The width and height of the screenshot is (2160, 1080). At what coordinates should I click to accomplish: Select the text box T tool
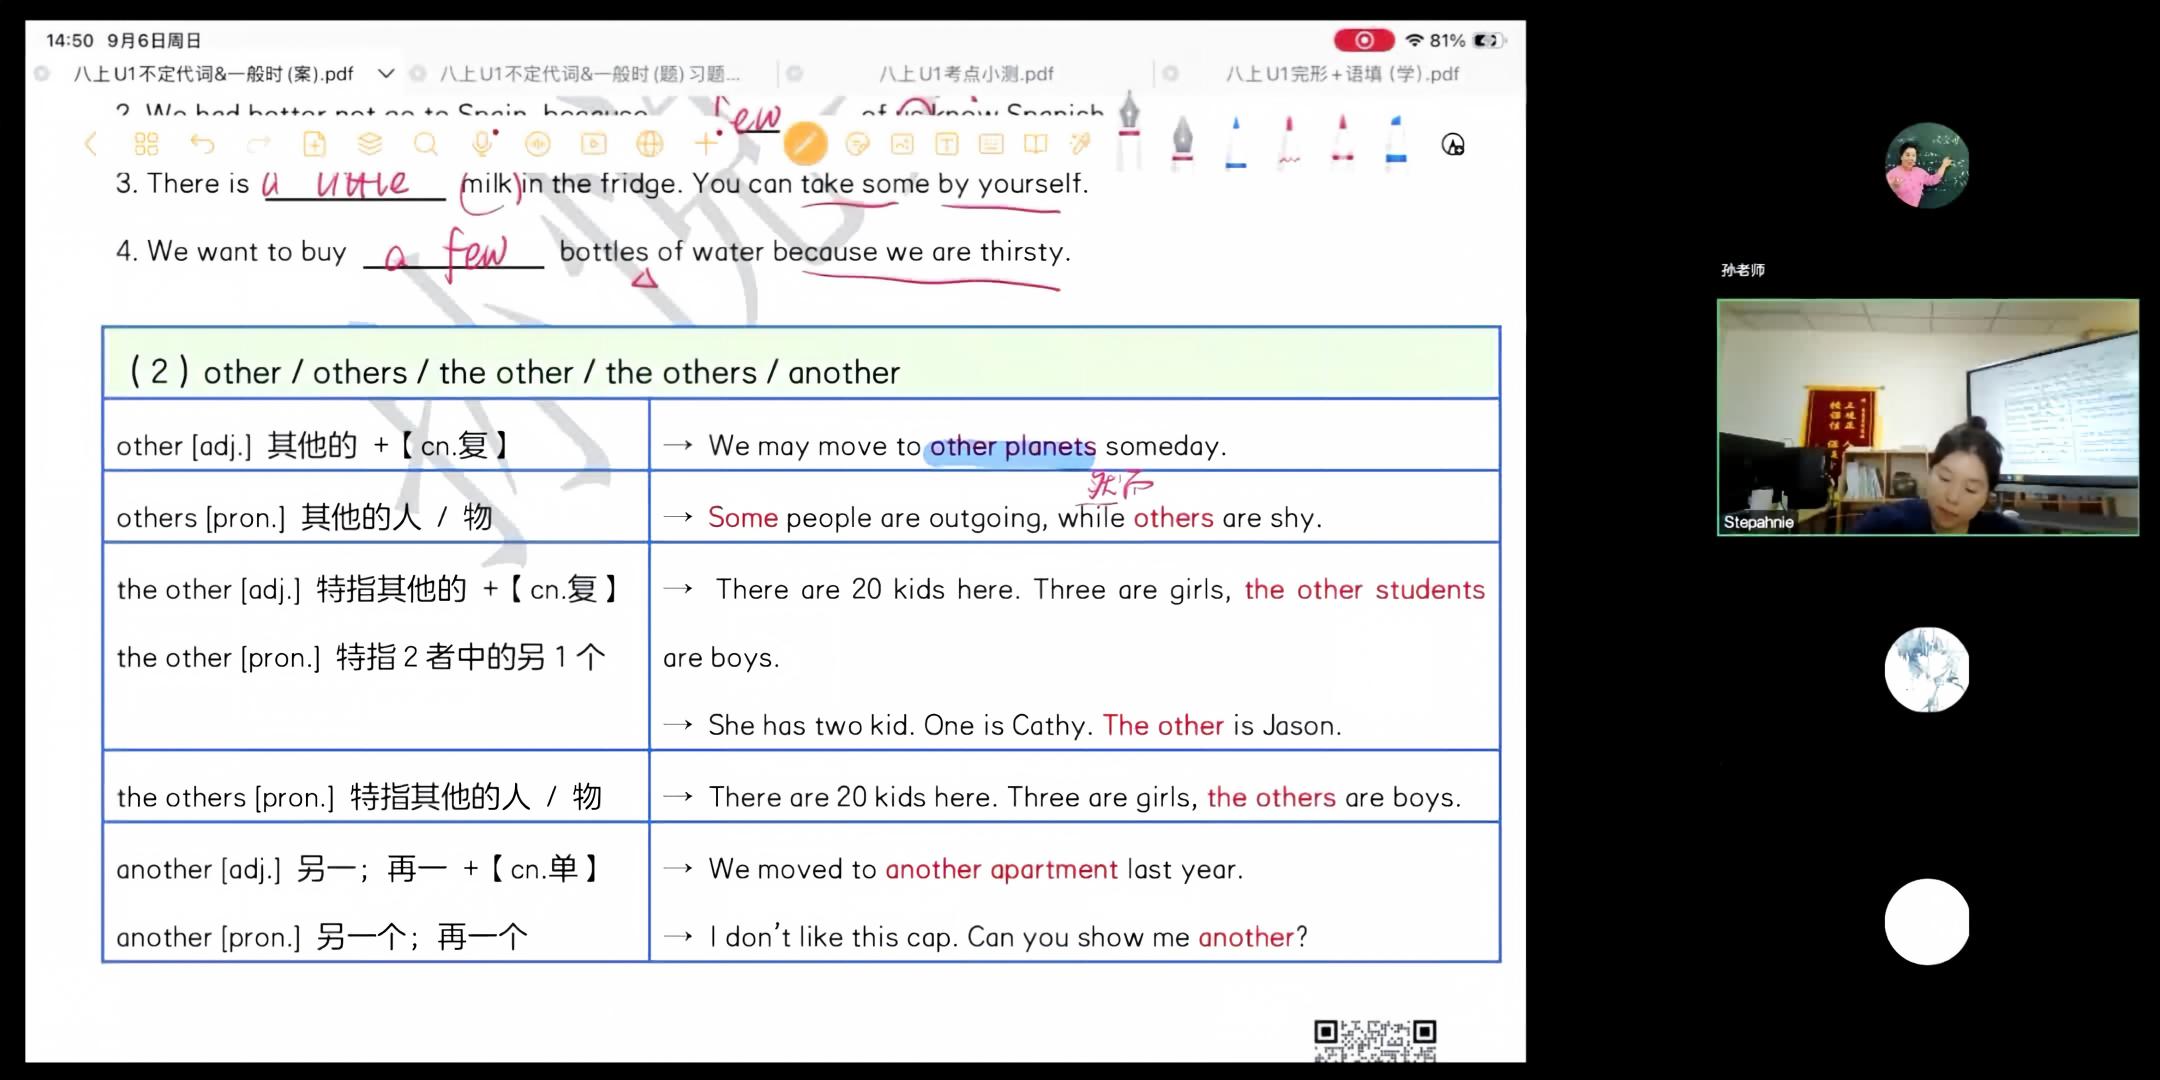[946, 144]
